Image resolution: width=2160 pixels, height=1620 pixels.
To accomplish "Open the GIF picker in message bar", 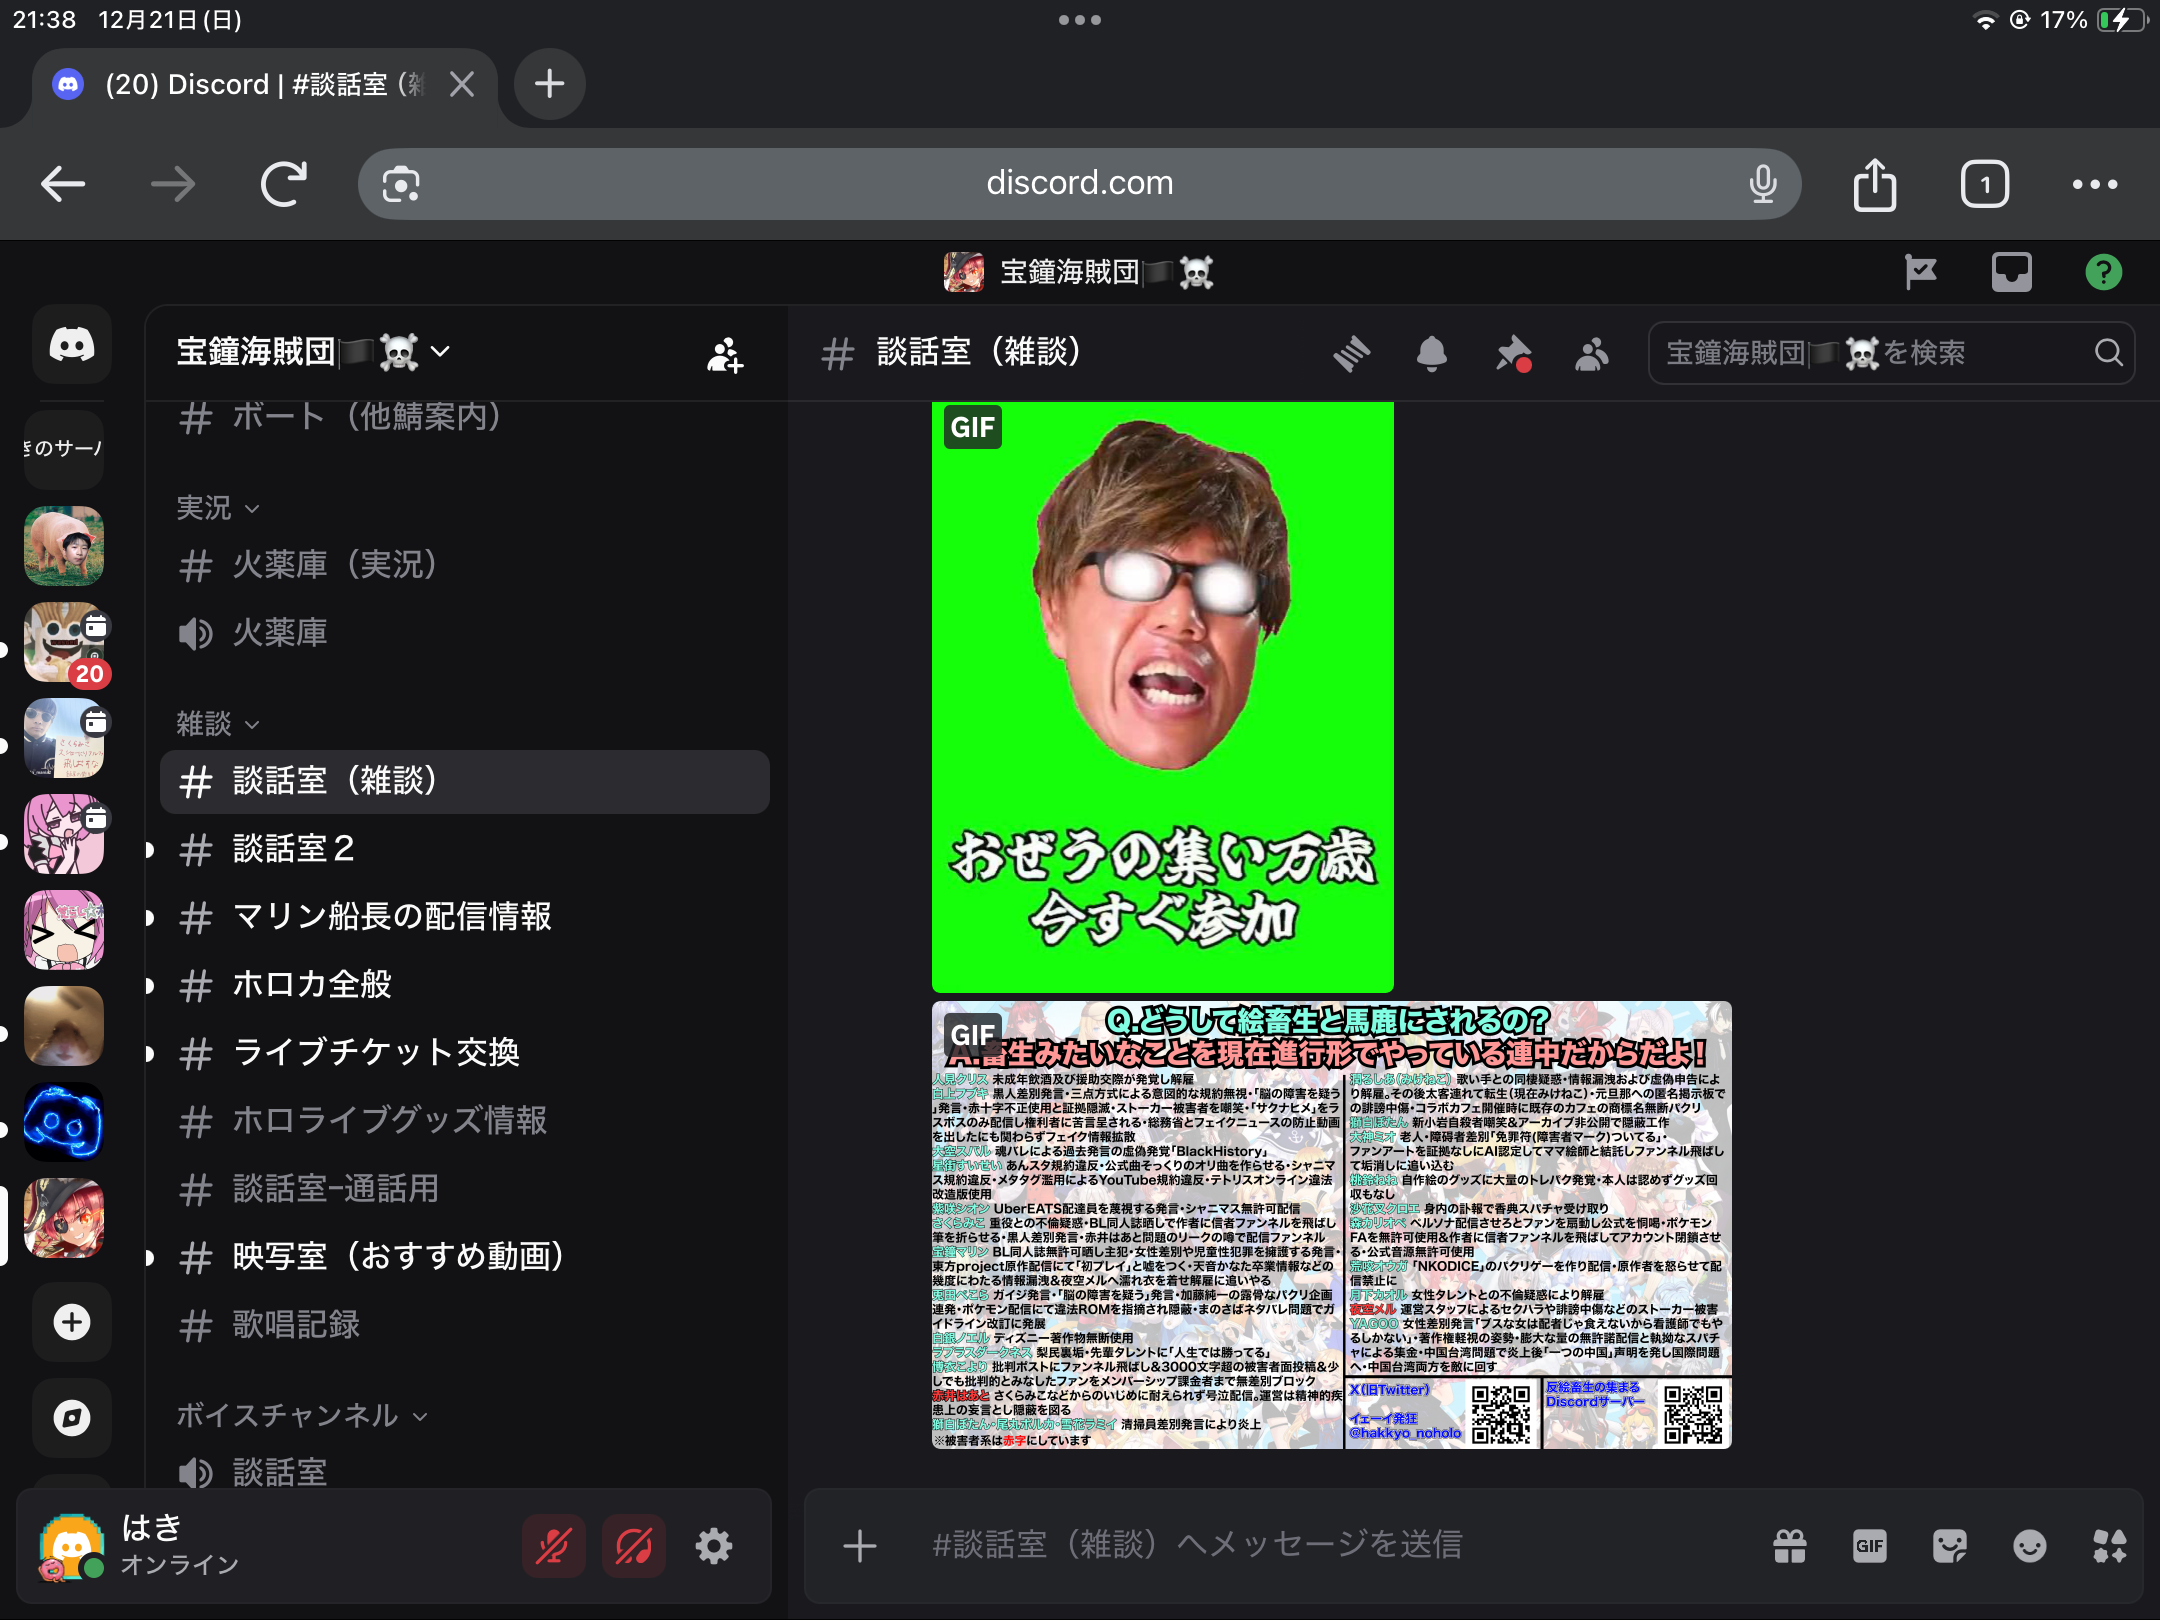I will tap(1869, 1546).
